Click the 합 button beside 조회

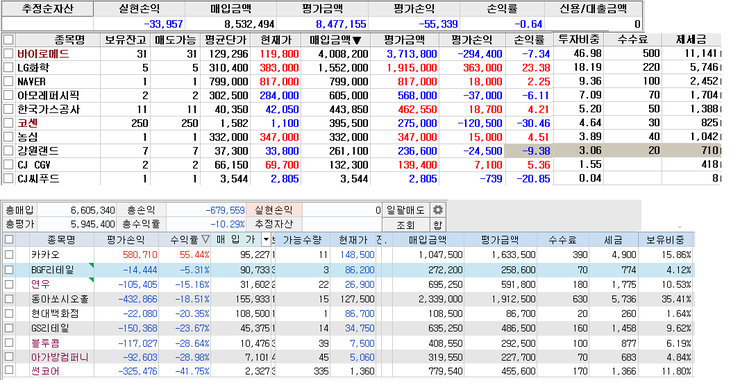coord(437,225)
